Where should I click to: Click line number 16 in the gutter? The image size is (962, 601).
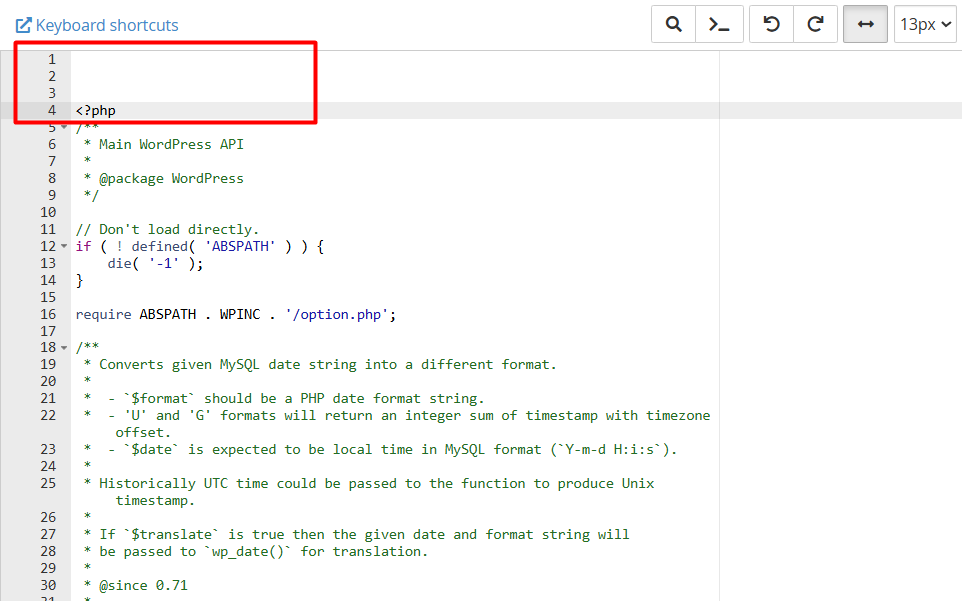[x=49, y=314]
